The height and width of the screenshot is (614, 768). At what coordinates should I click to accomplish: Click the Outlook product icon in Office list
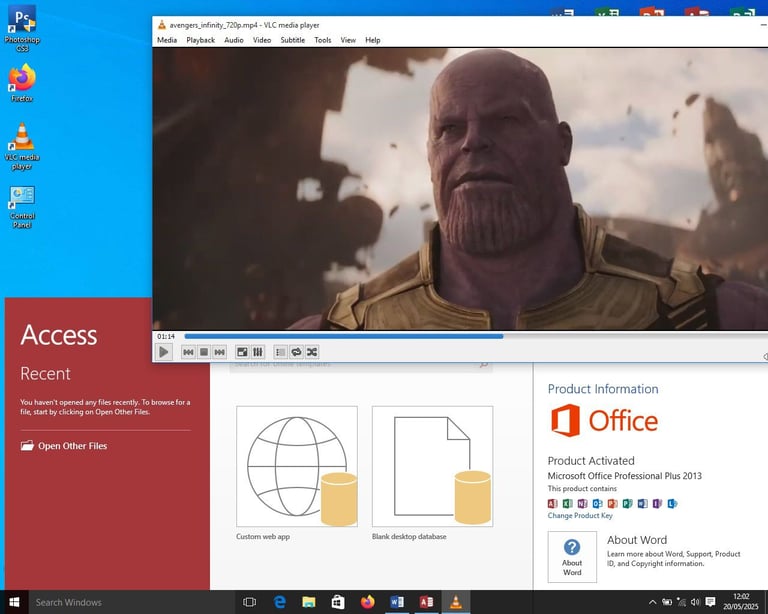coord(598,503)
